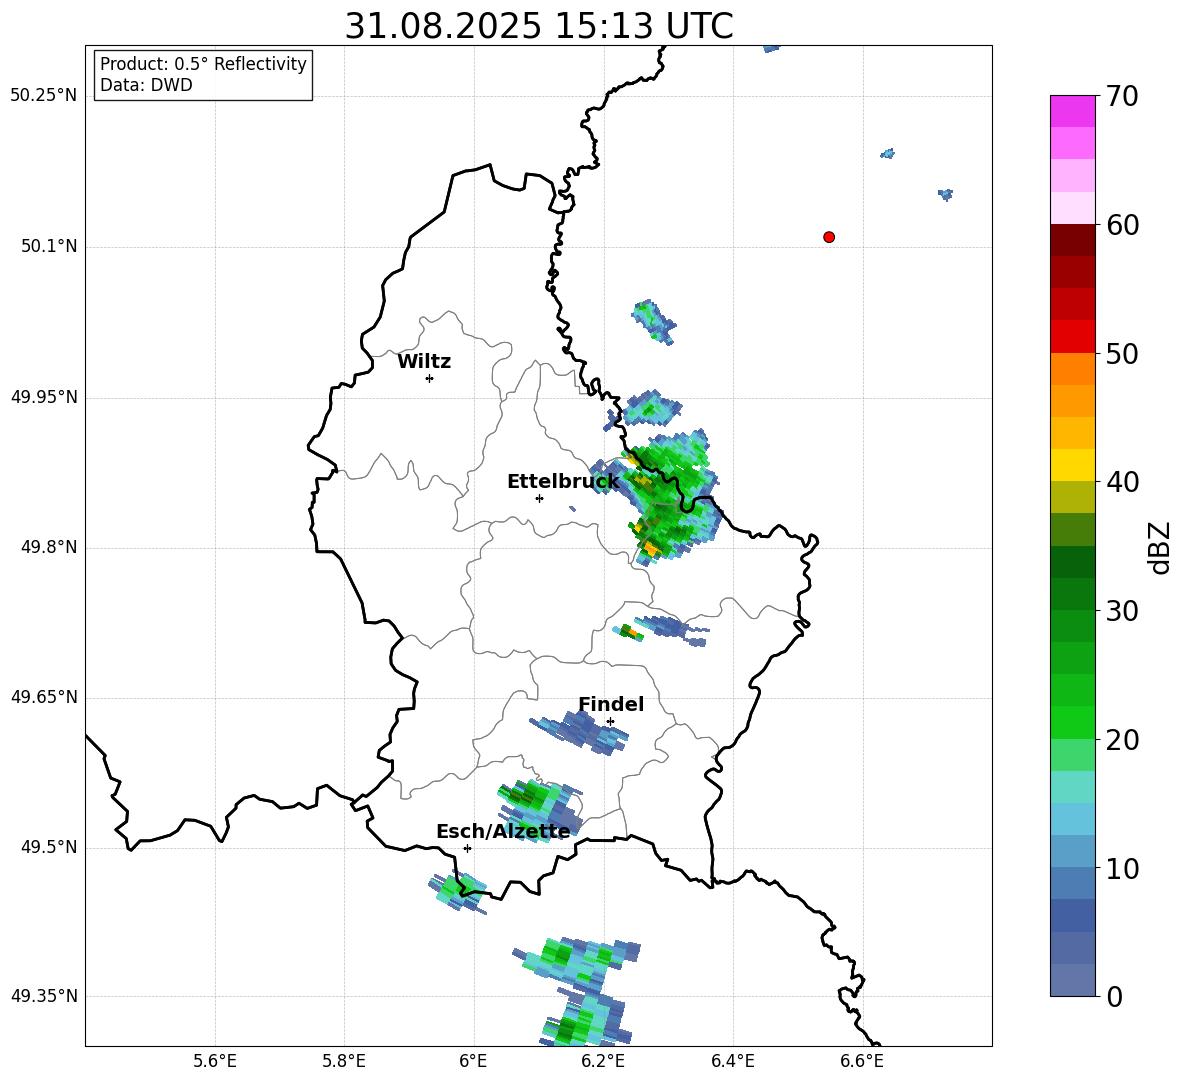Image resolution: width=1184 pixels, height=1081 pixels.
Task: Click the 6.6°E longitude label
Action: click(862, 1061)
